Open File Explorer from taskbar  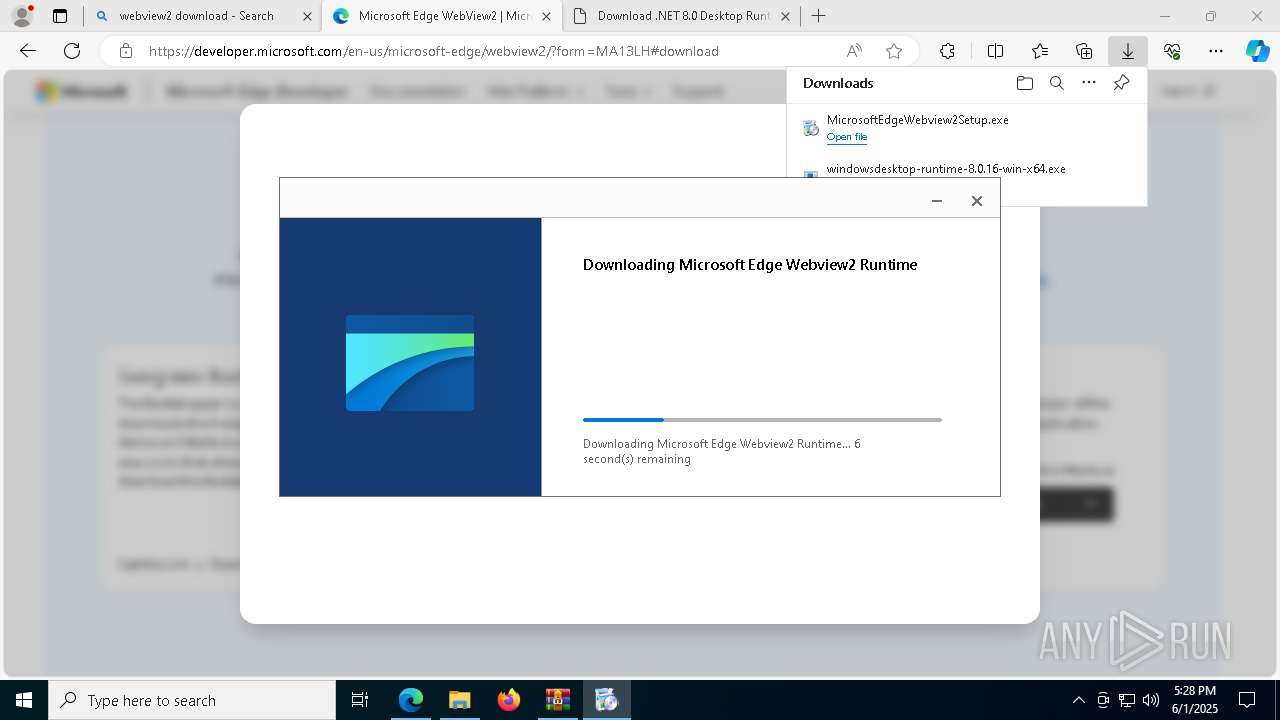pos(459,700)
